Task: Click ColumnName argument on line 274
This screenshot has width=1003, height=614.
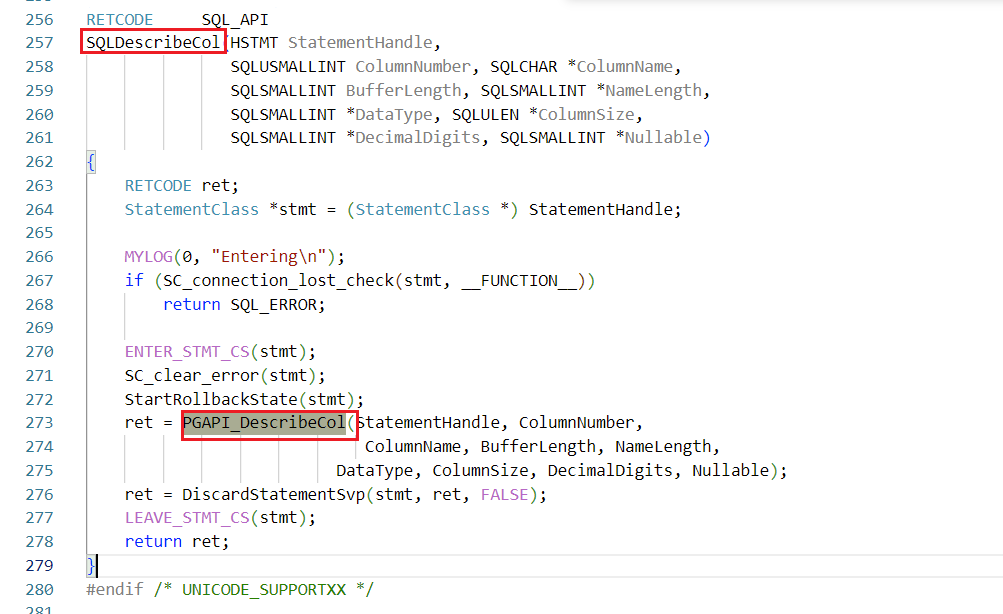Action: 413,446
